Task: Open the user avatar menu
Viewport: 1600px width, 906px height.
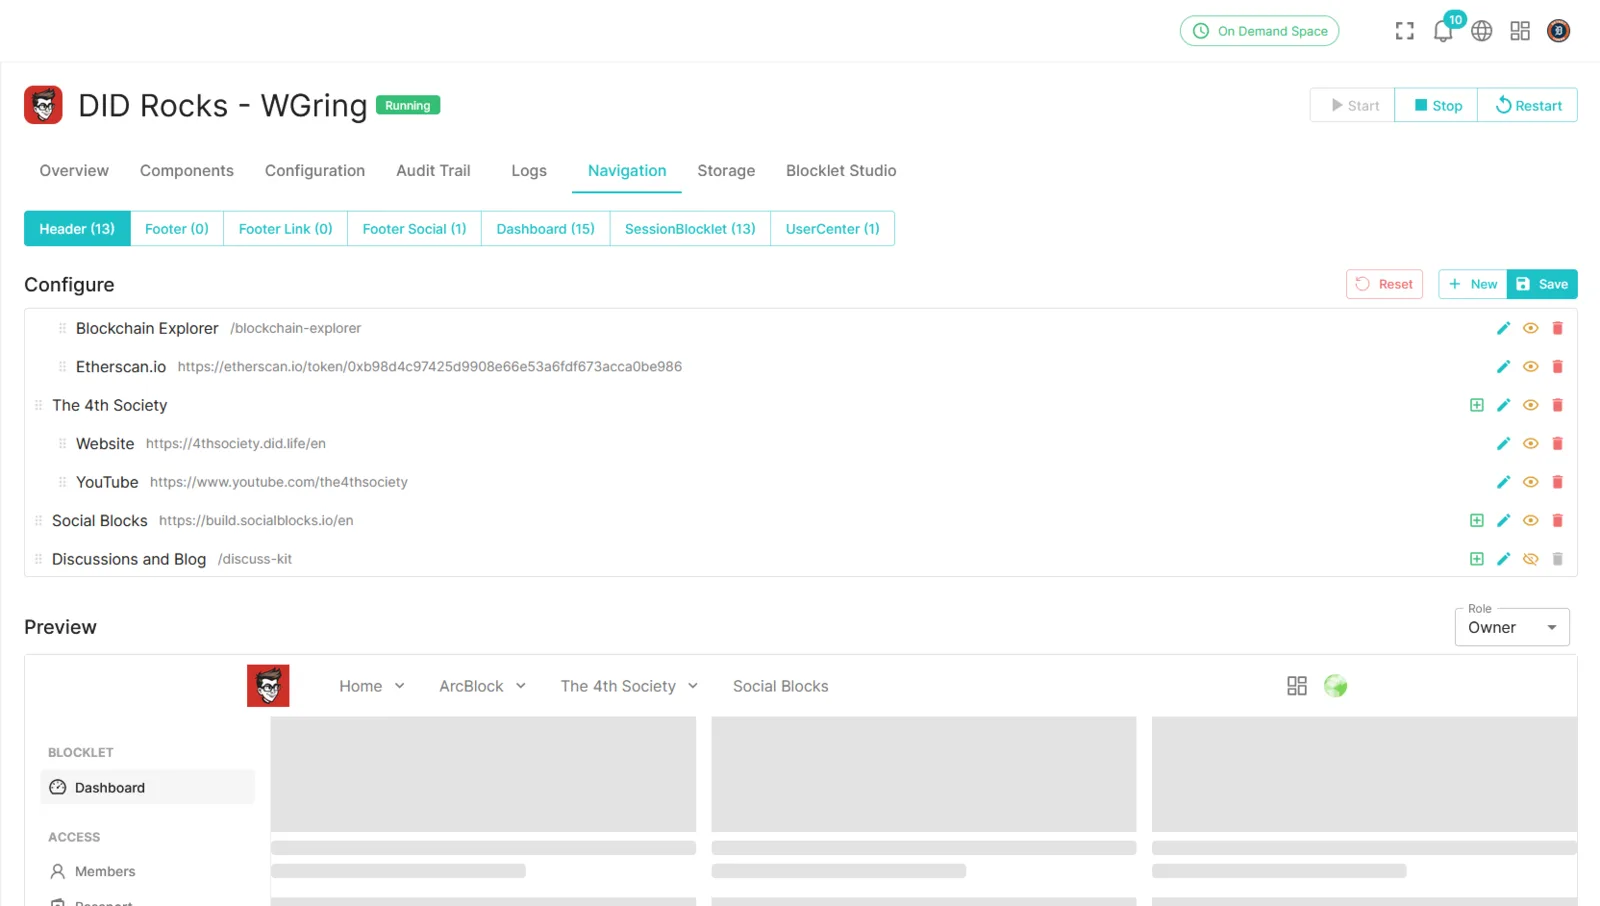Action: [x=1558, y=31]
